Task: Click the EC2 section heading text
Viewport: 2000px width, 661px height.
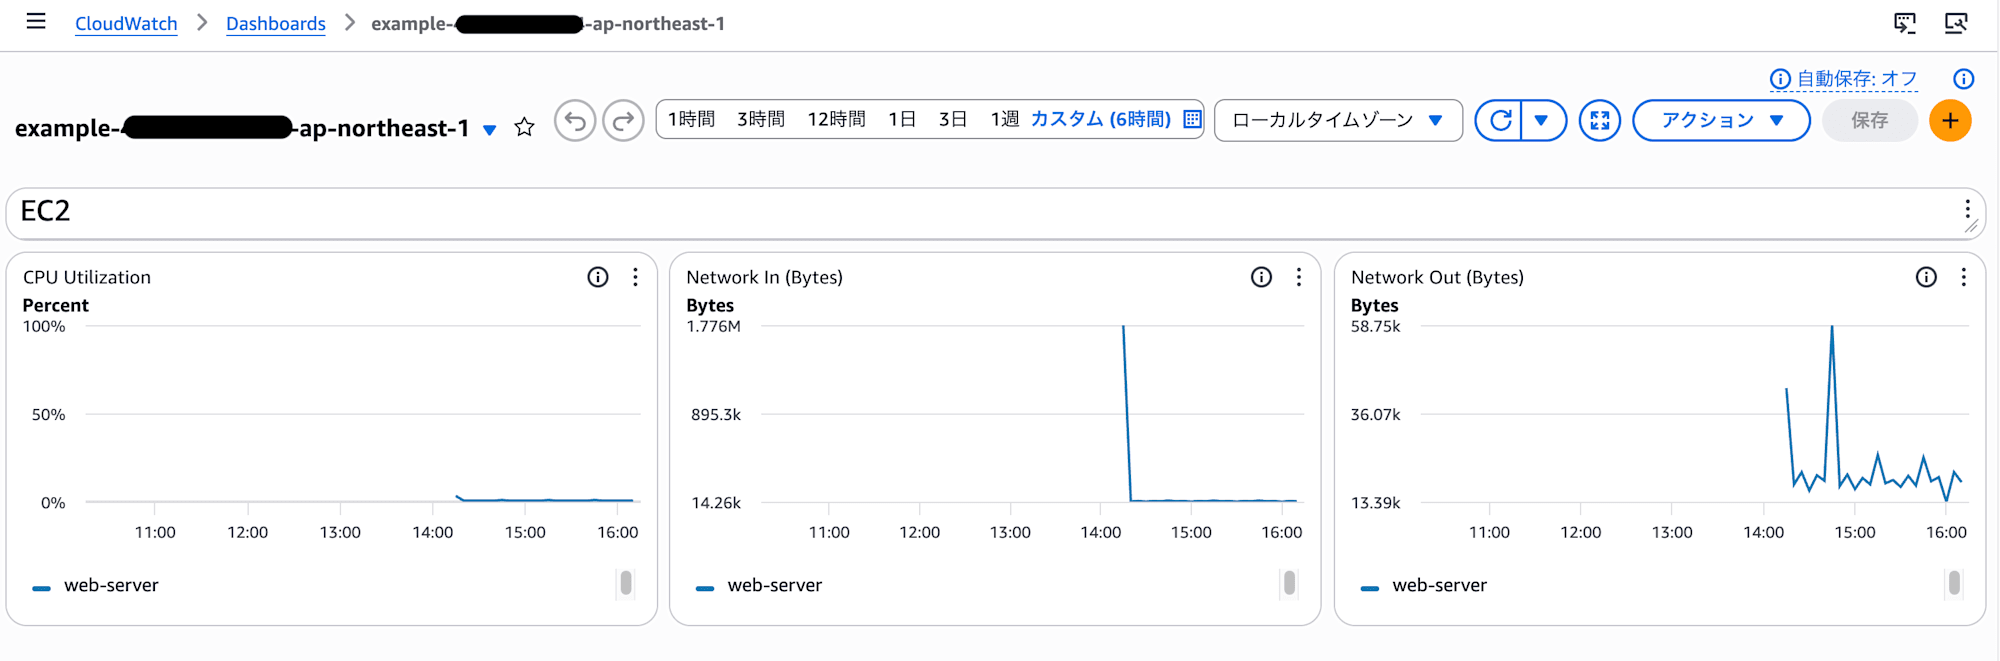Action: tap(45, 211)
